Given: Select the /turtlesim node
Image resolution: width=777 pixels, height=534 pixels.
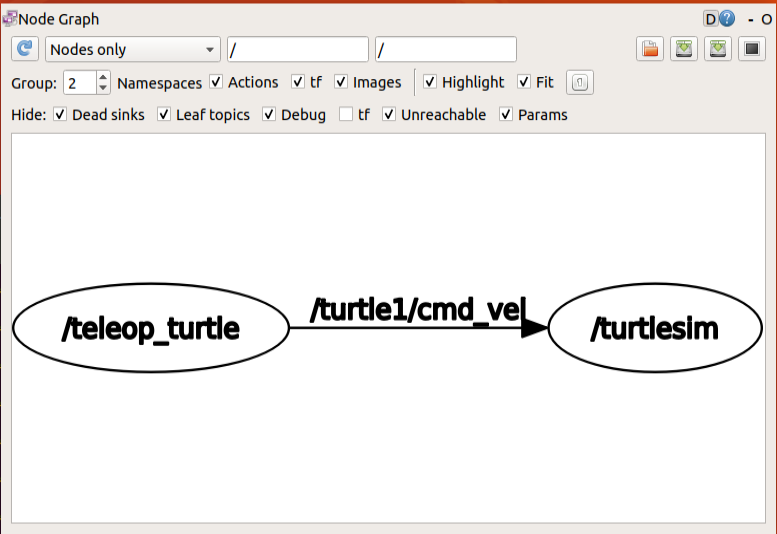Looking at the screenshot, I should pos(655,328).
